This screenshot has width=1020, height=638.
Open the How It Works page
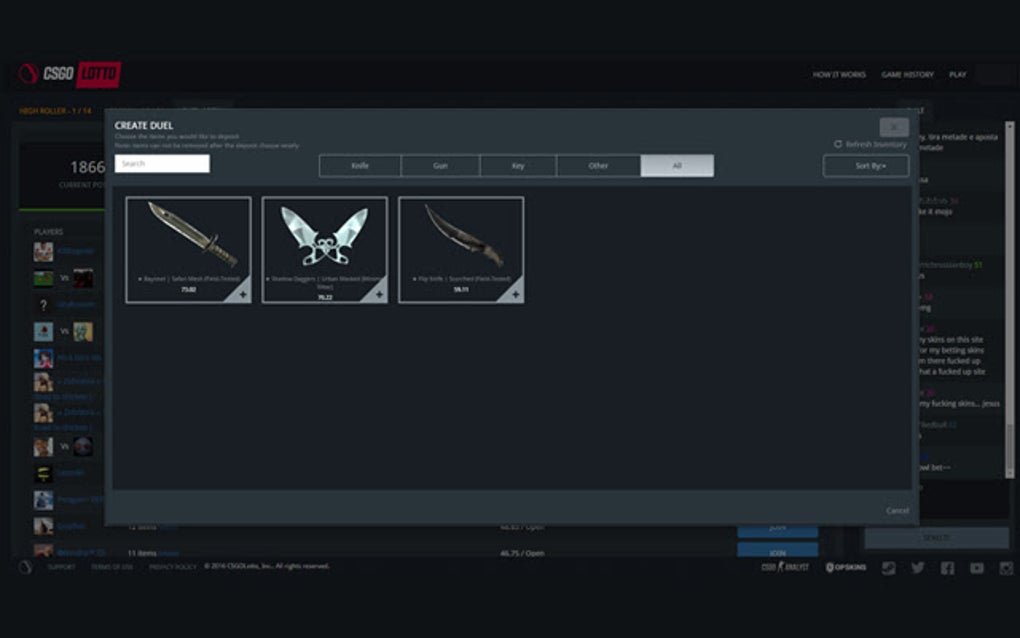[x=839, y=74]
